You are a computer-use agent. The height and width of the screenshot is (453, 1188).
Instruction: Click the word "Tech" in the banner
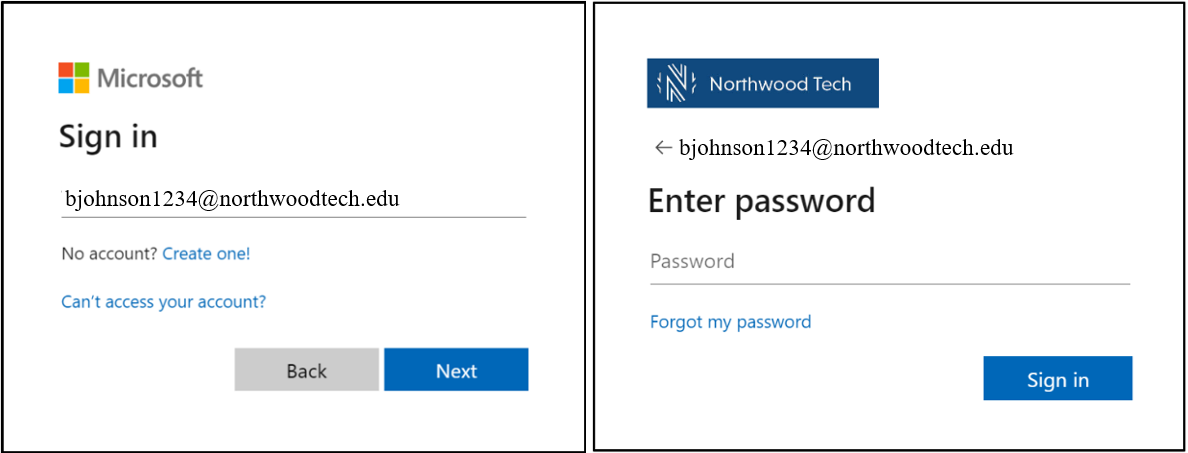832,84
